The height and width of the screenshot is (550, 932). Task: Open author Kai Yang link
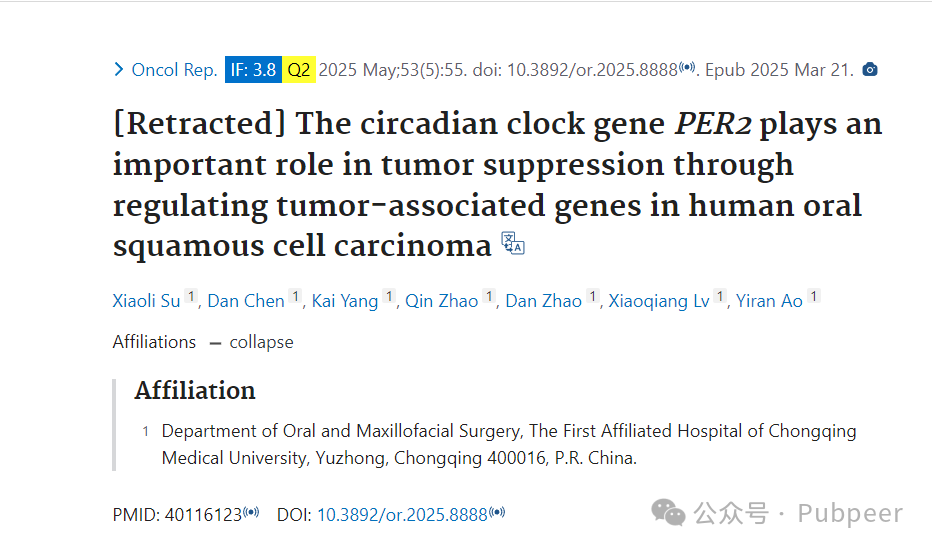[345, 301]
